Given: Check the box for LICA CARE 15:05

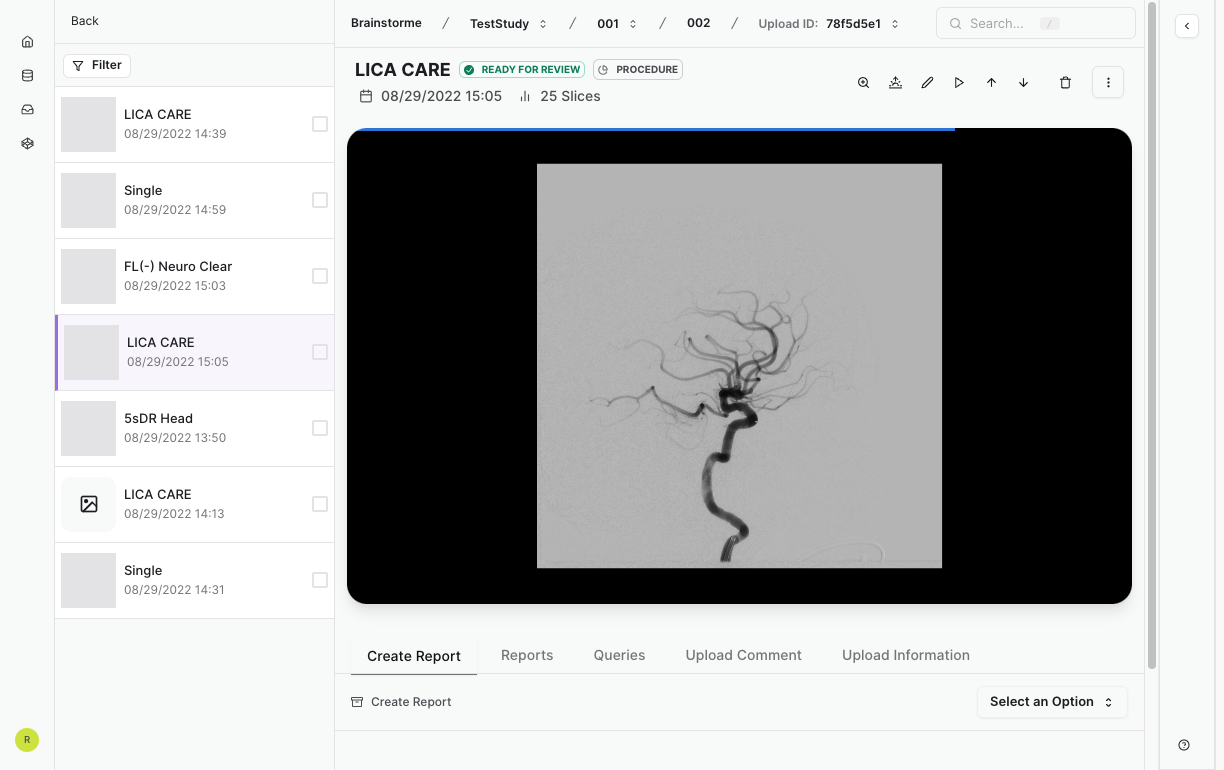Looking at the screenshot, I should [320, 352].
